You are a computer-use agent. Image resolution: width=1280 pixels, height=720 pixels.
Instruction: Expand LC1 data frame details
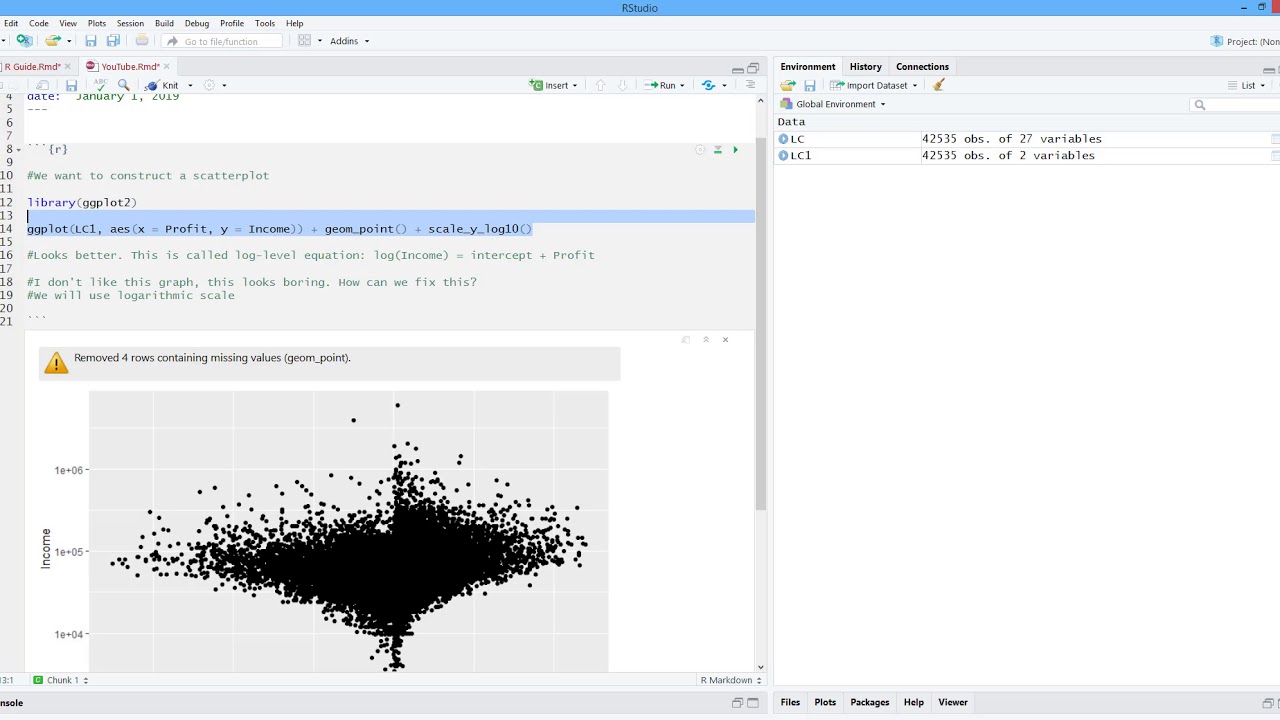(x=783, y=156)
